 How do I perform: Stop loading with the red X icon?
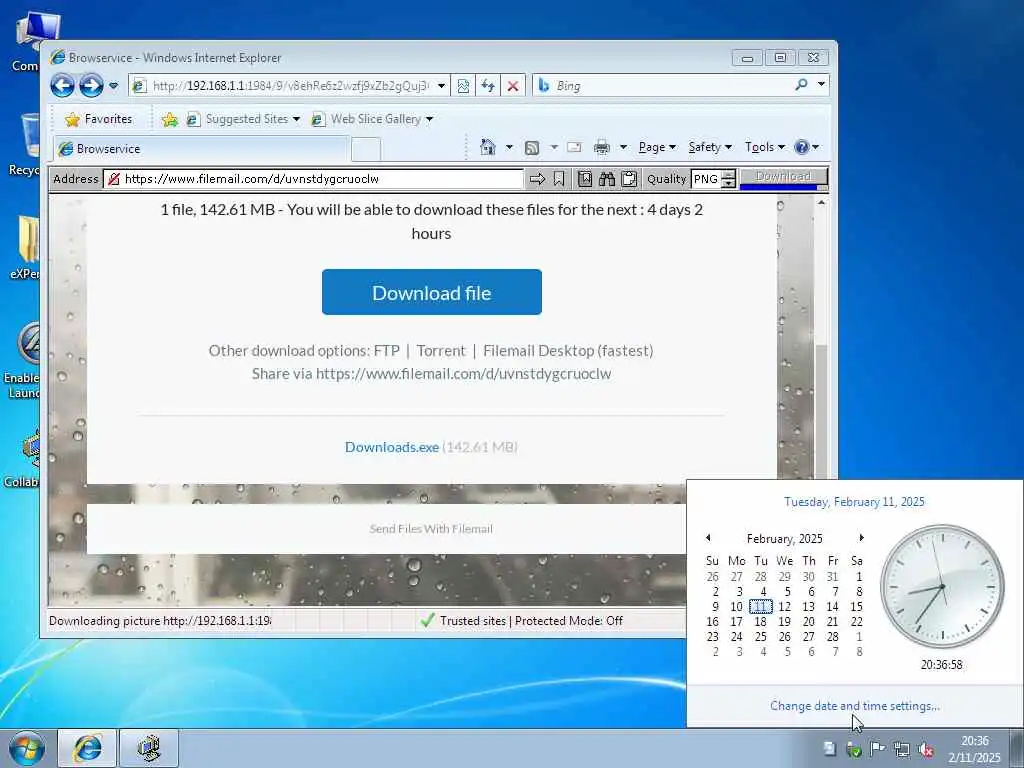(513, 86)
